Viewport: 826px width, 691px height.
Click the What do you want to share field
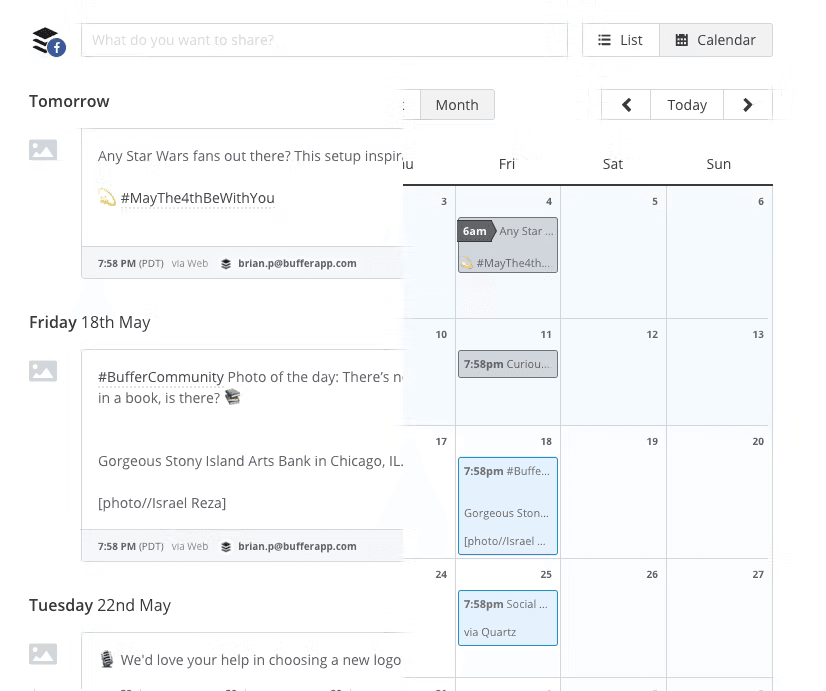pyautogui.click(x=324, y=40)
